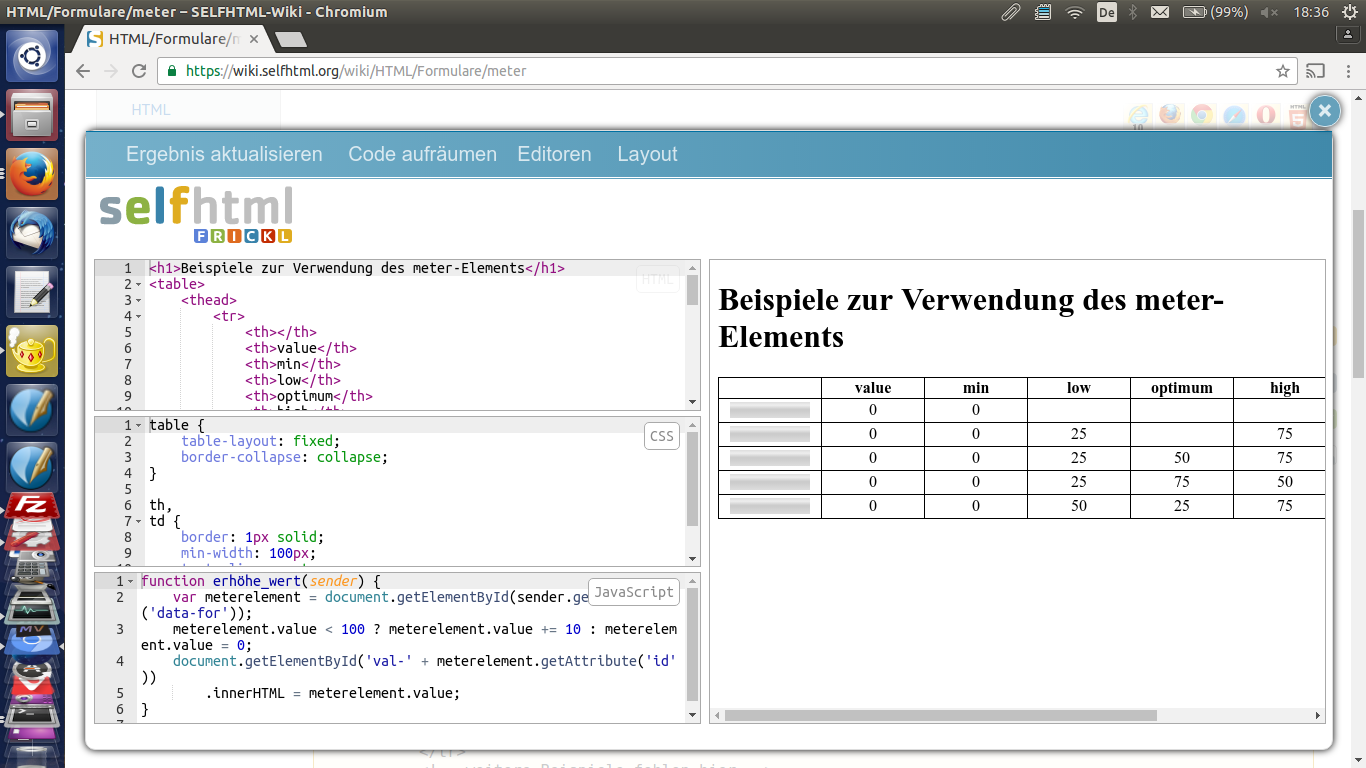Open Chromium's three-dot menu
The image size is (1366, 768).
pos(1347,71)
